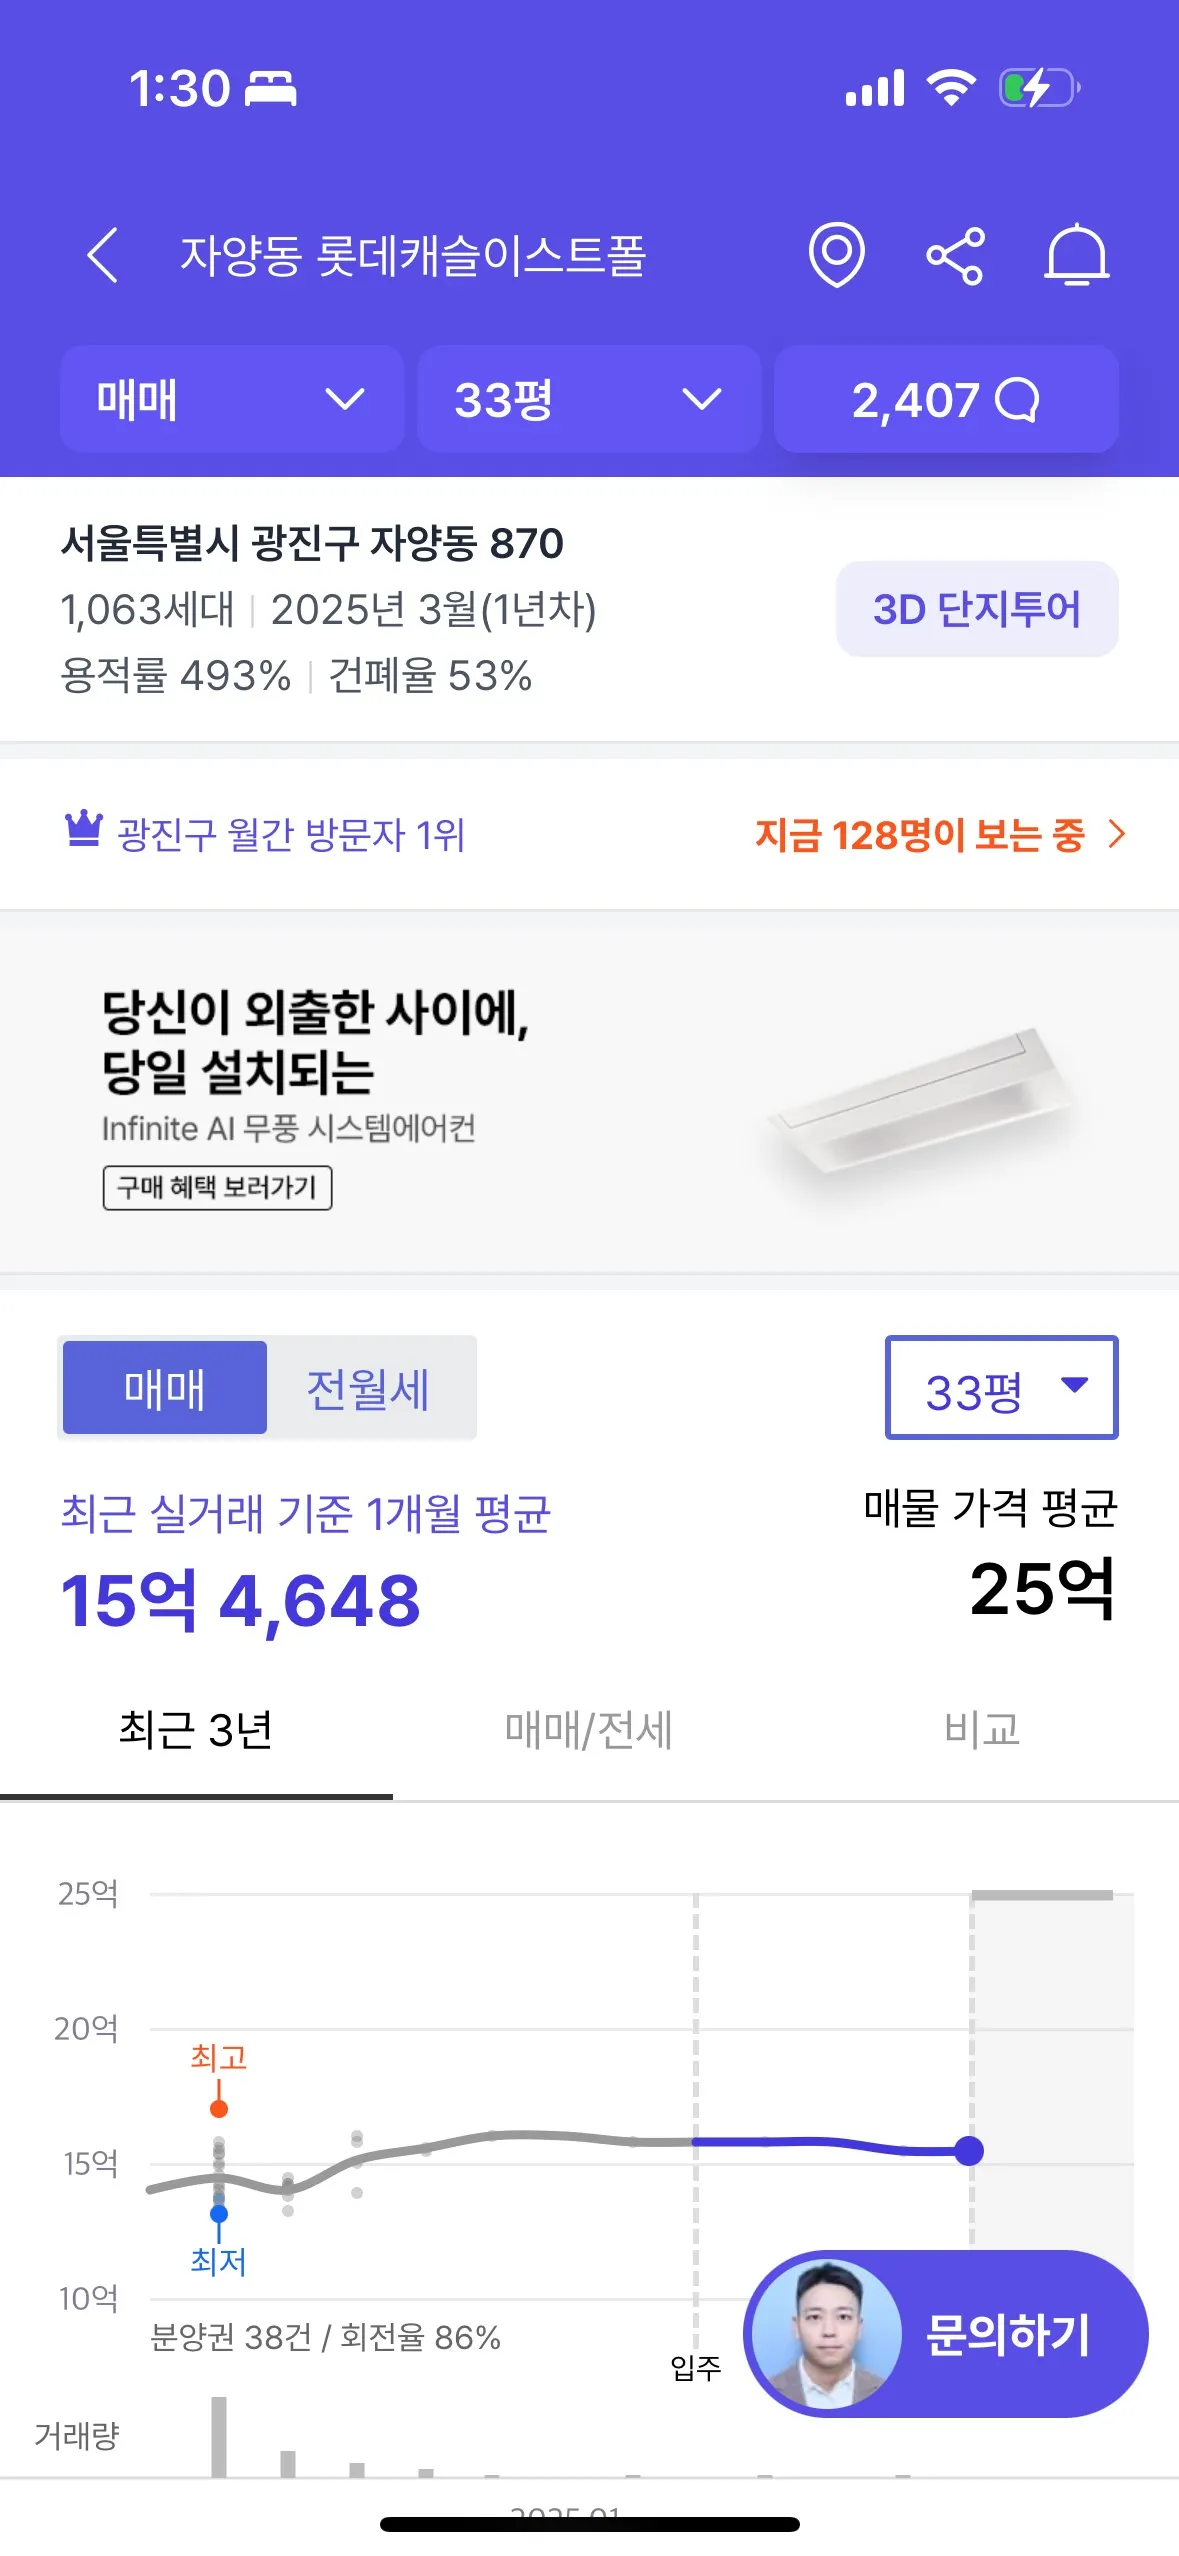Open the 매매 dropdown in the header
Screen dimensions: 1179x2556
coord(231,400)
